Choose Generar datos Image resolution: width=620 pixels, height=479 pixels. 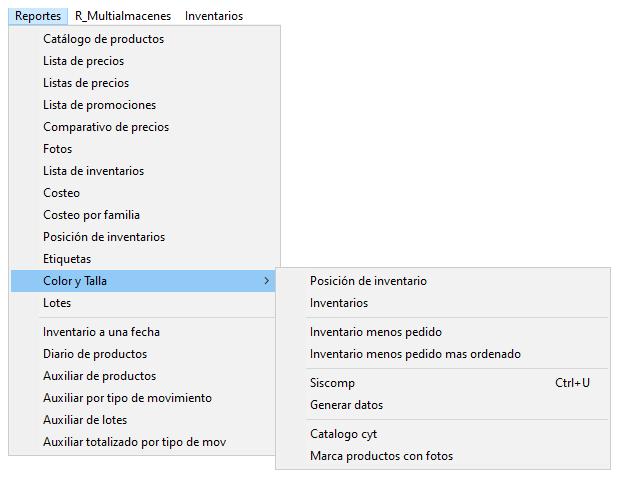[x=443, y=405]
